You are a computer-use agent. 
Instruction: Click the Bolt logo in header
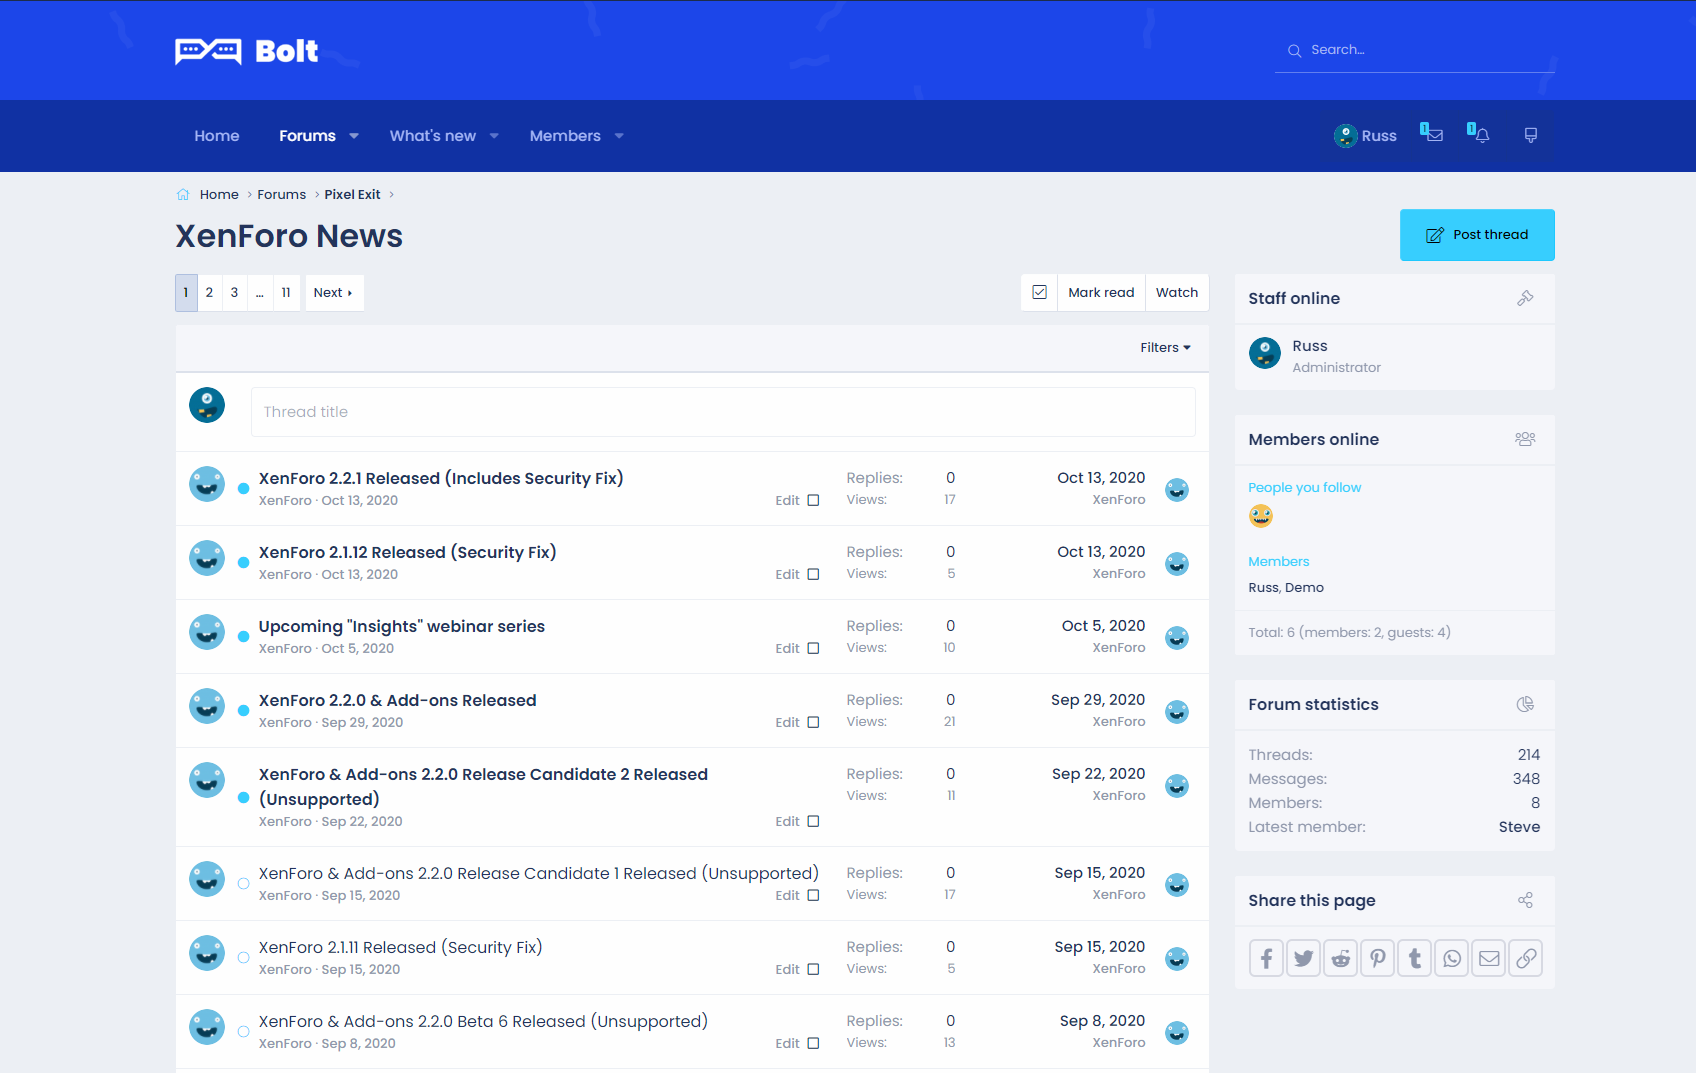click(x=247, y=51)
